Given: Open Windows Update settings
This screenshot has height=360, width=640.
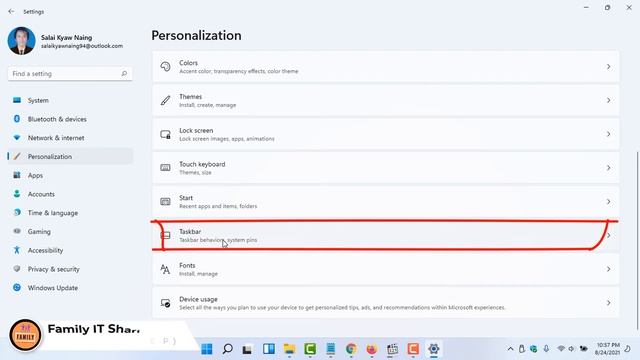Looking at the screenshot, I should tap(70, 288).
